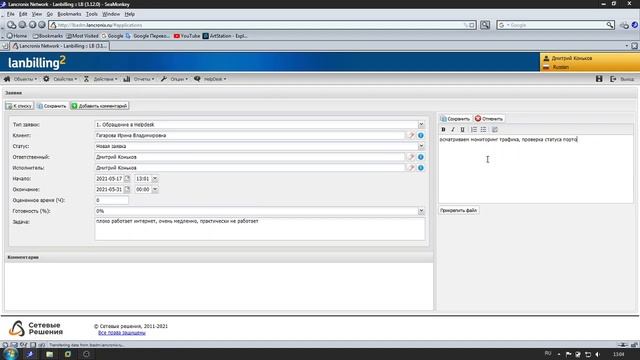Click the browser URL address field
The width and height of the screenshot is (640, 360).
[261, 25]
